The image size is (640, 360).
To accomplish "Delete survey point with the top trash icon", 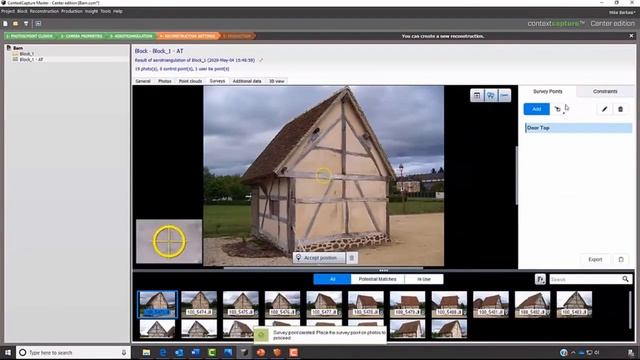I will click(x=620, y=109).
